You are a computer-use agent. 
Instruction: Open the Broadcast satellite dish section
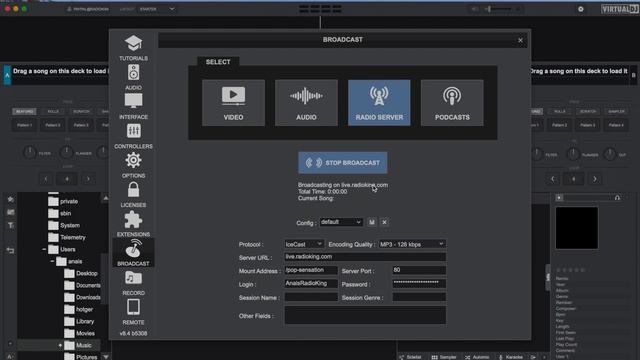pos(133,253)
